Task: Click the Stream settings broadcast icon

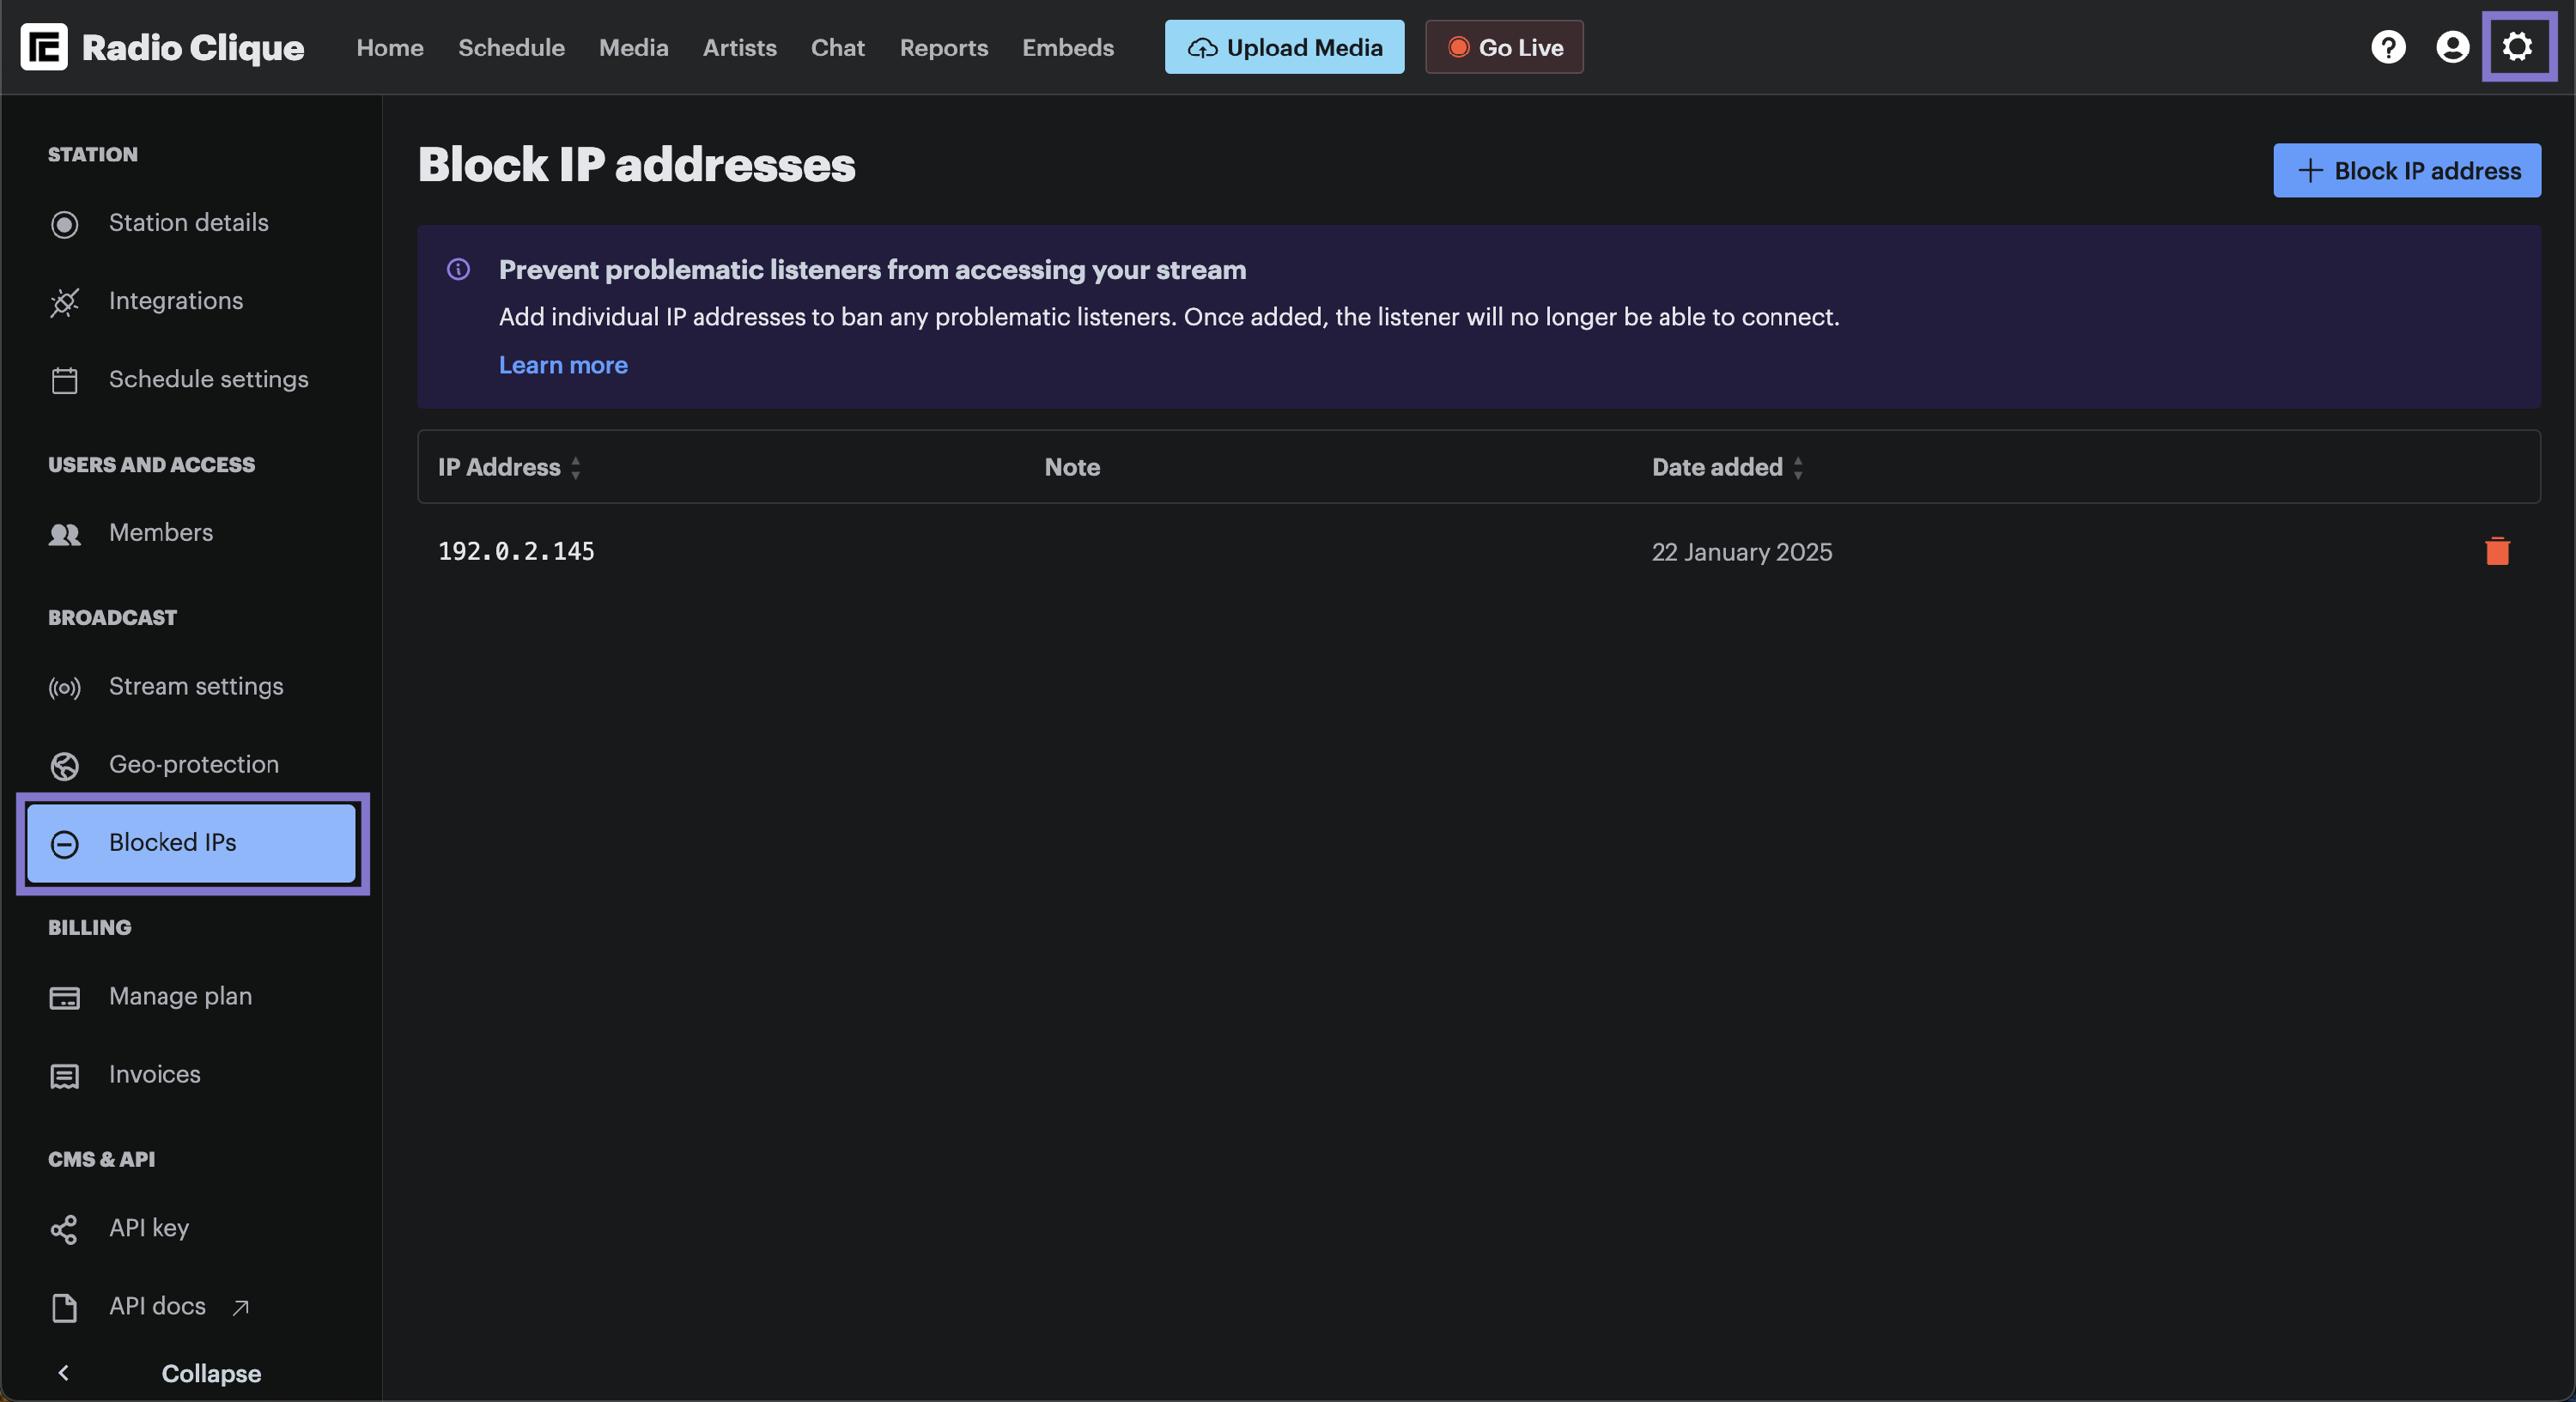Action: pyautogui.click(x=65, y=688)
